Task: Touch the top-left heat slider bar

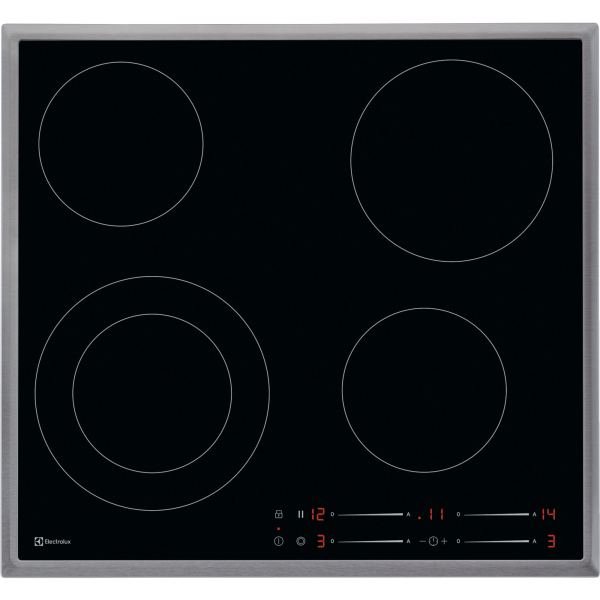Action: (x=370, y=514)
